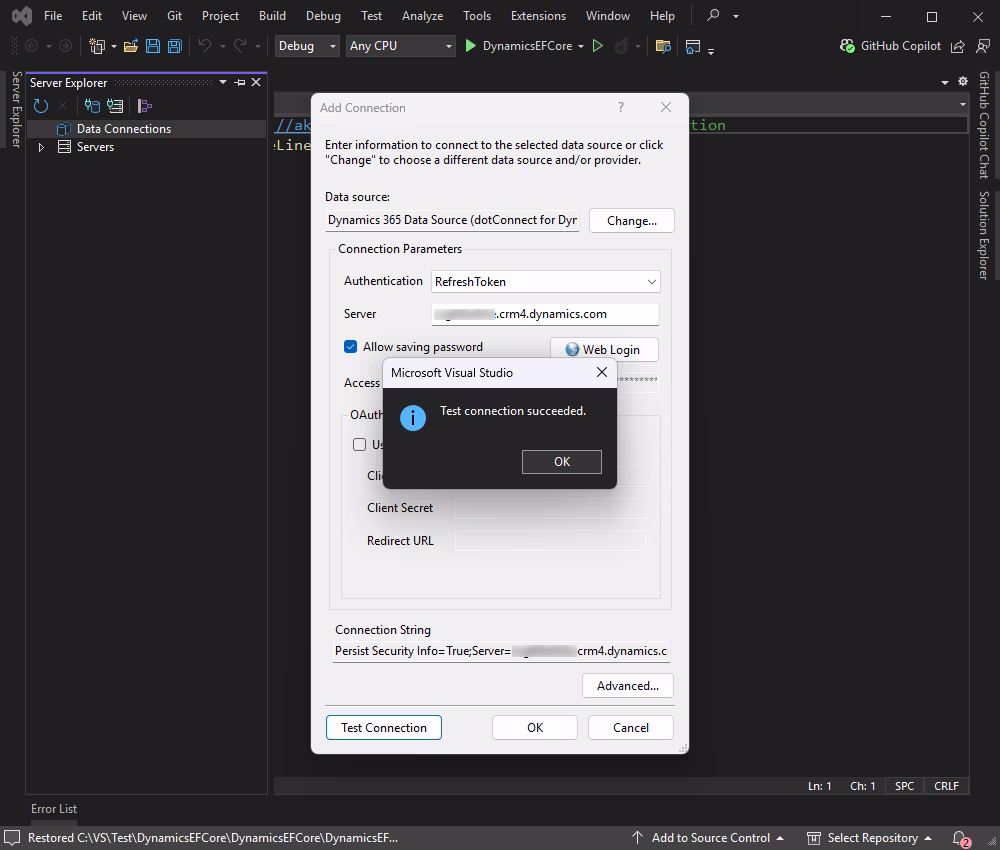Click the Connection String text field

point(501,651)
